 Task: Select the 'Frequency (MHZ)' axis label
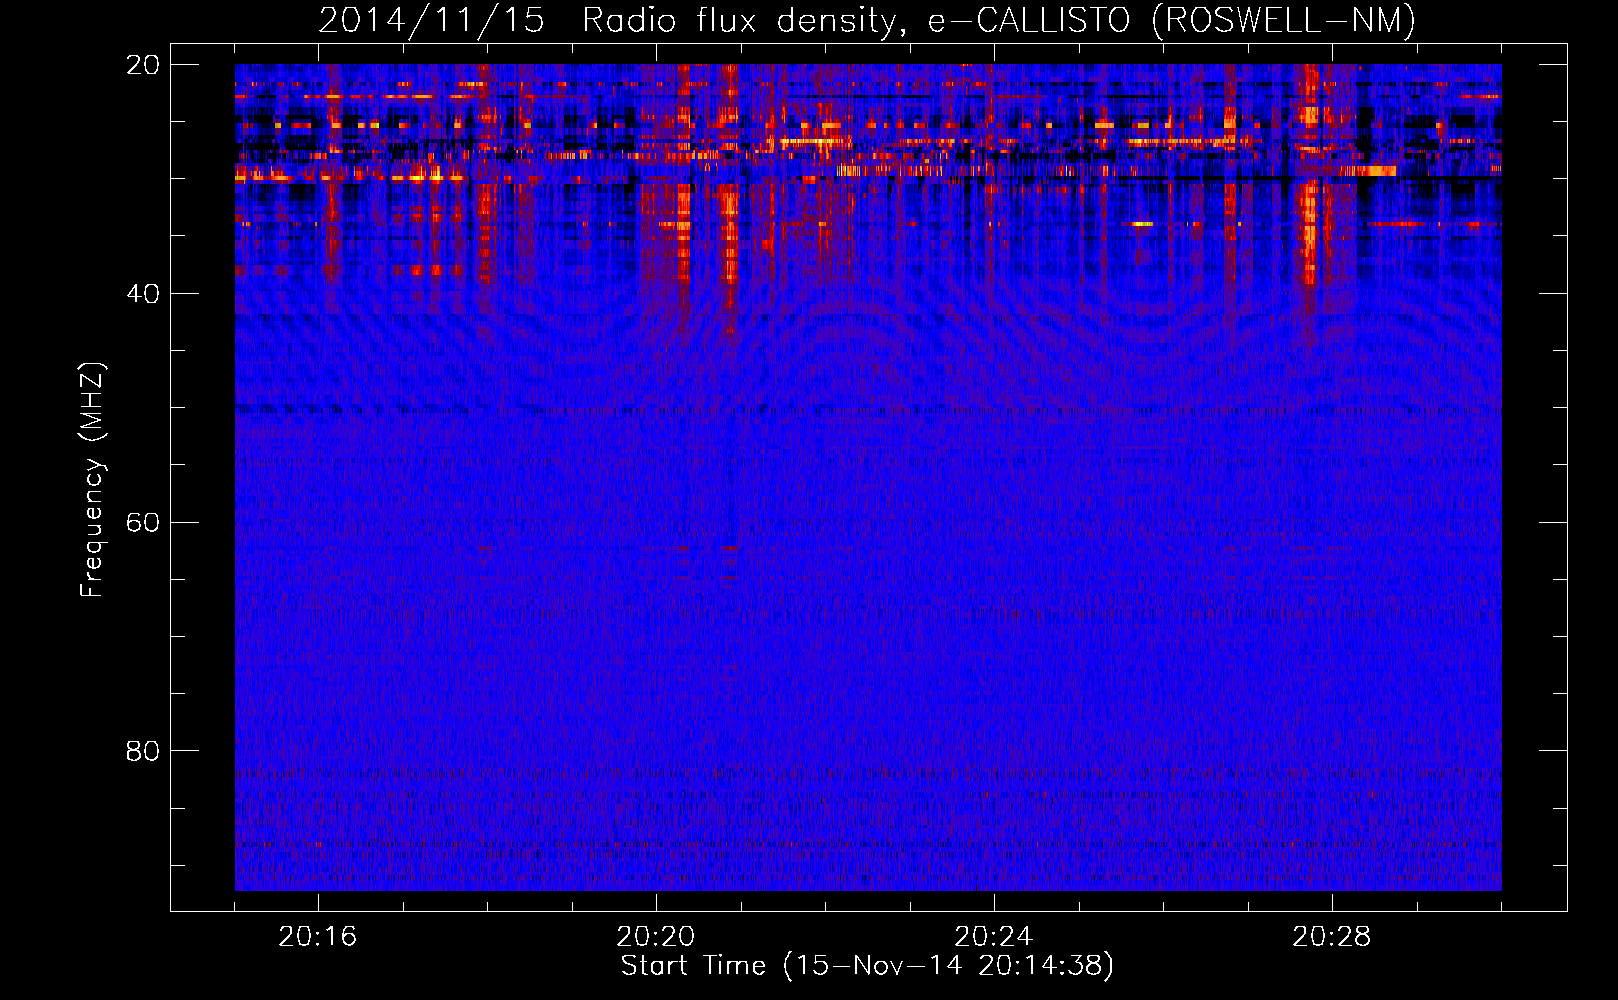click(x=91, y=480)
